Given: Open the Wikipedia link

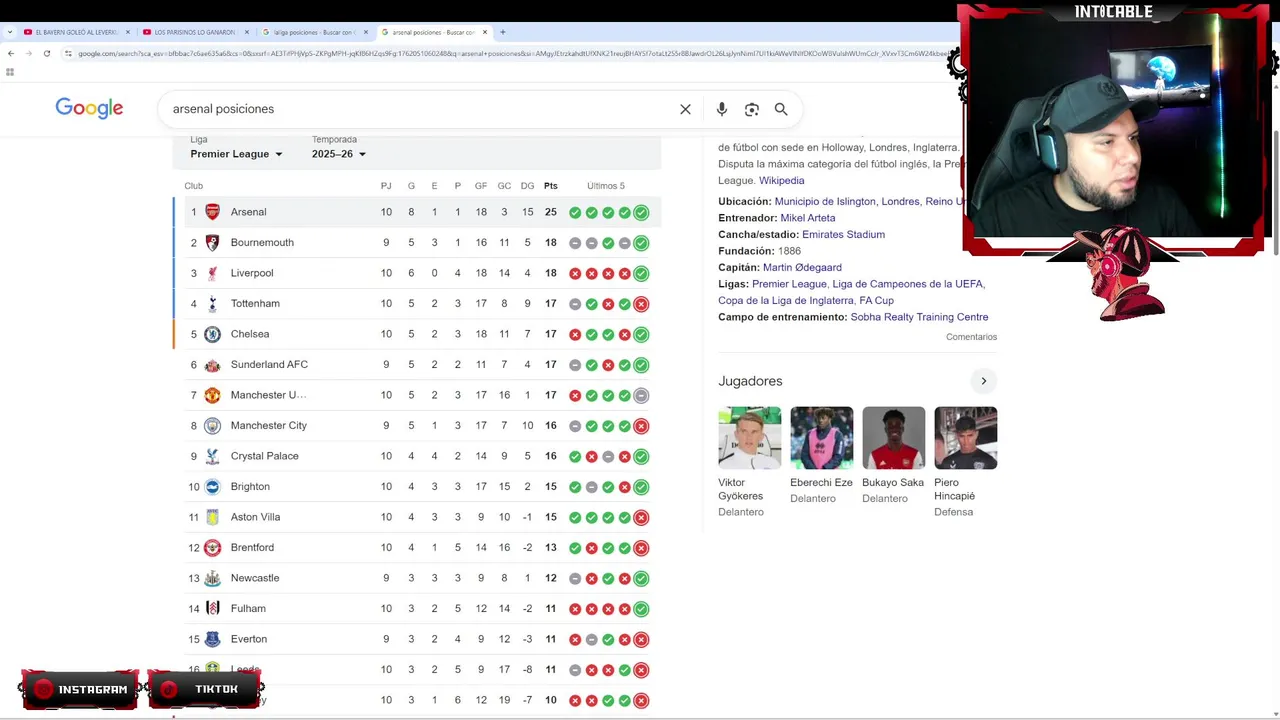Looking at the screenshot, I should (x=781, y=181).
